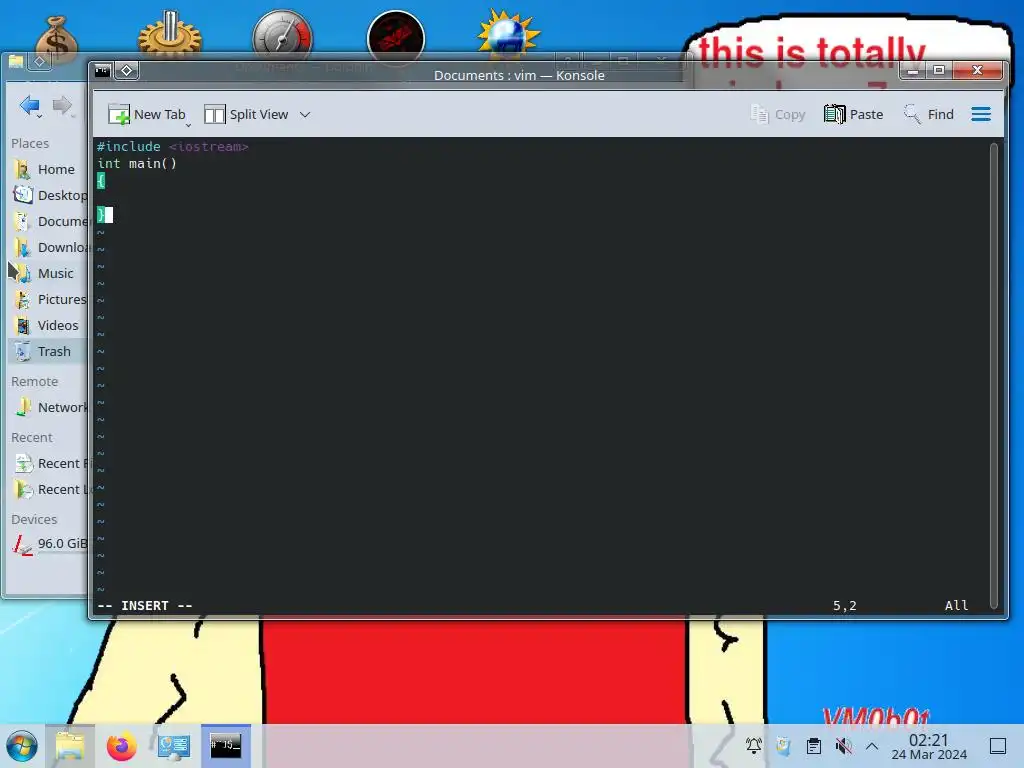Image resolution: width=1024 pixels, height=768 pixels.
Task: Click on the 'int main()' line
Action: (136, 163)
